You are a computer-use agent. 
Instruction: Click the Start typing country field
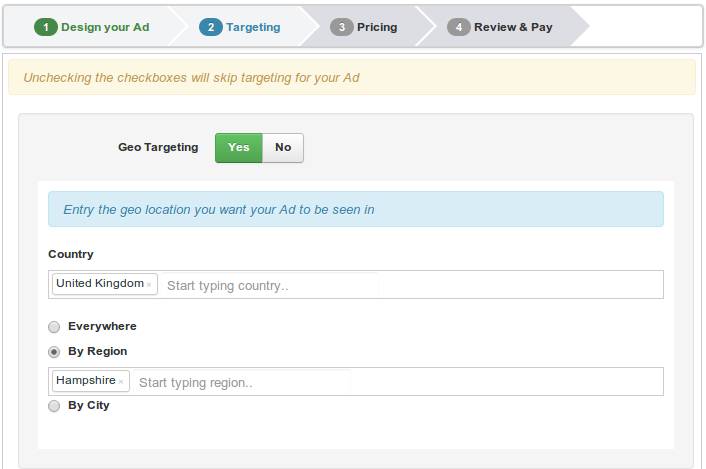point(270,285)
